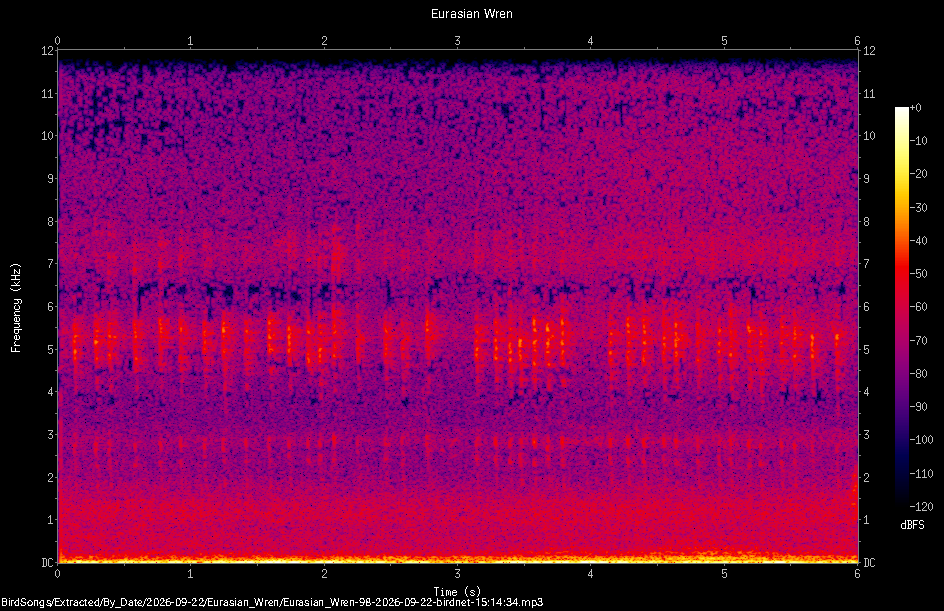Click the +0 value on colorbar

[x=915, y=108]
